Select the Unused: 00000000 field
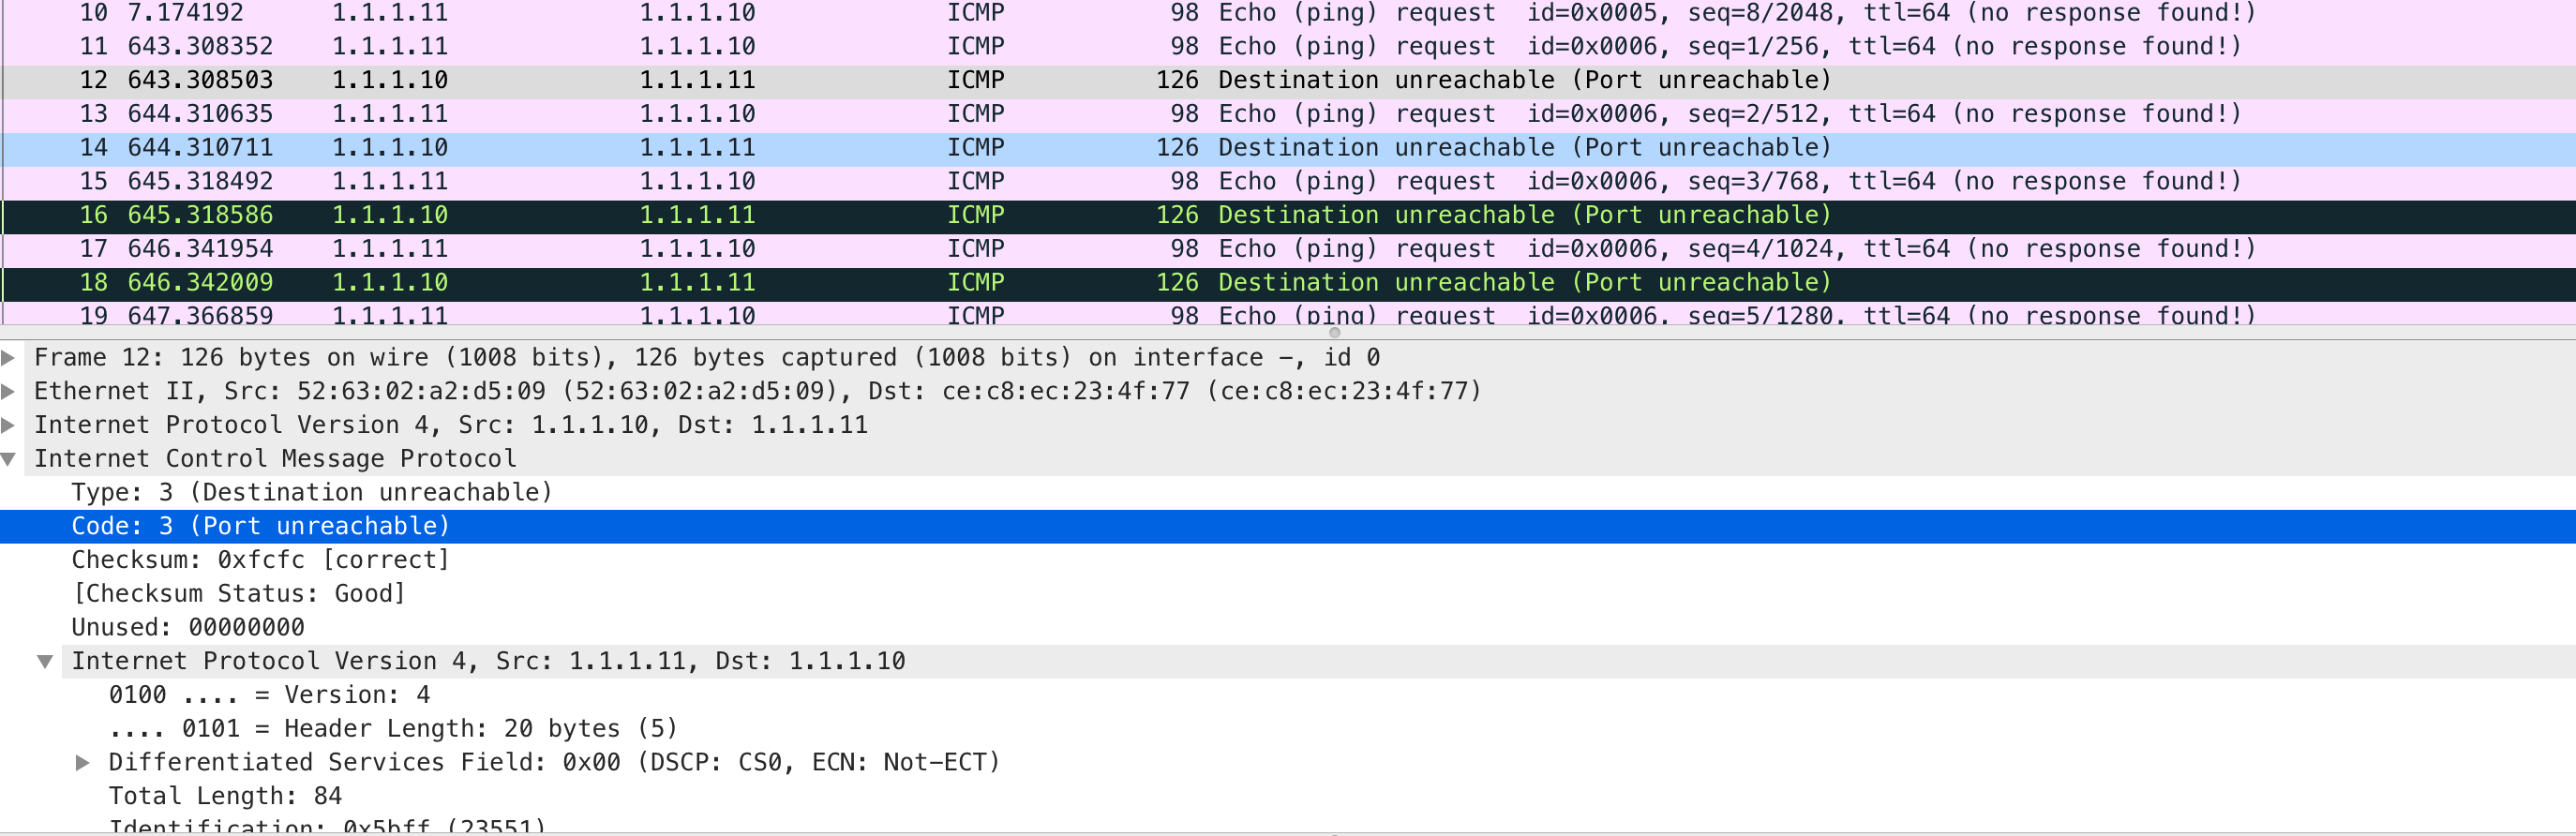The image size is (2576, 836). [1288, 628]
